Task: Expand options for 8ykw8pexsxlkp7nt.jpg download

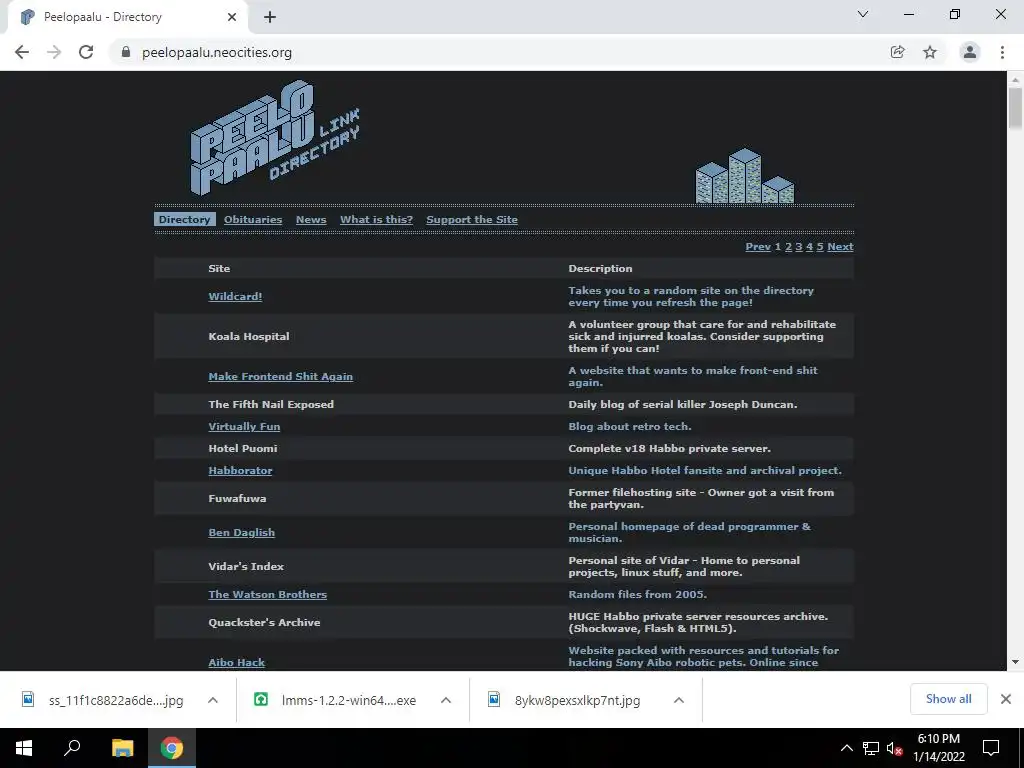Action: pos(679,700)
